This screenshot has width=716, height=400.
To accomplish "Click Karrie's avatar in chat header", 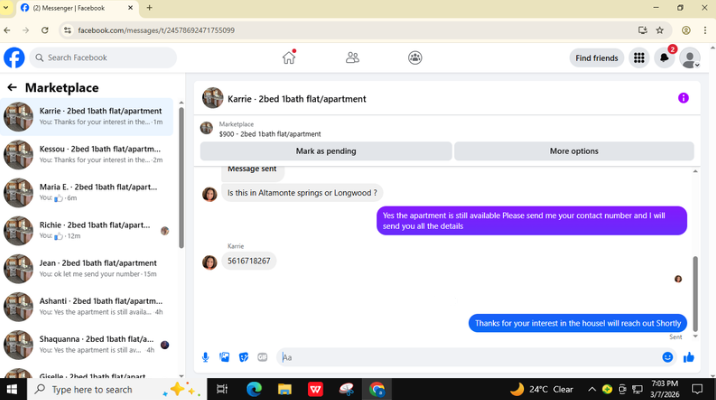I will (x=212, y=98).
